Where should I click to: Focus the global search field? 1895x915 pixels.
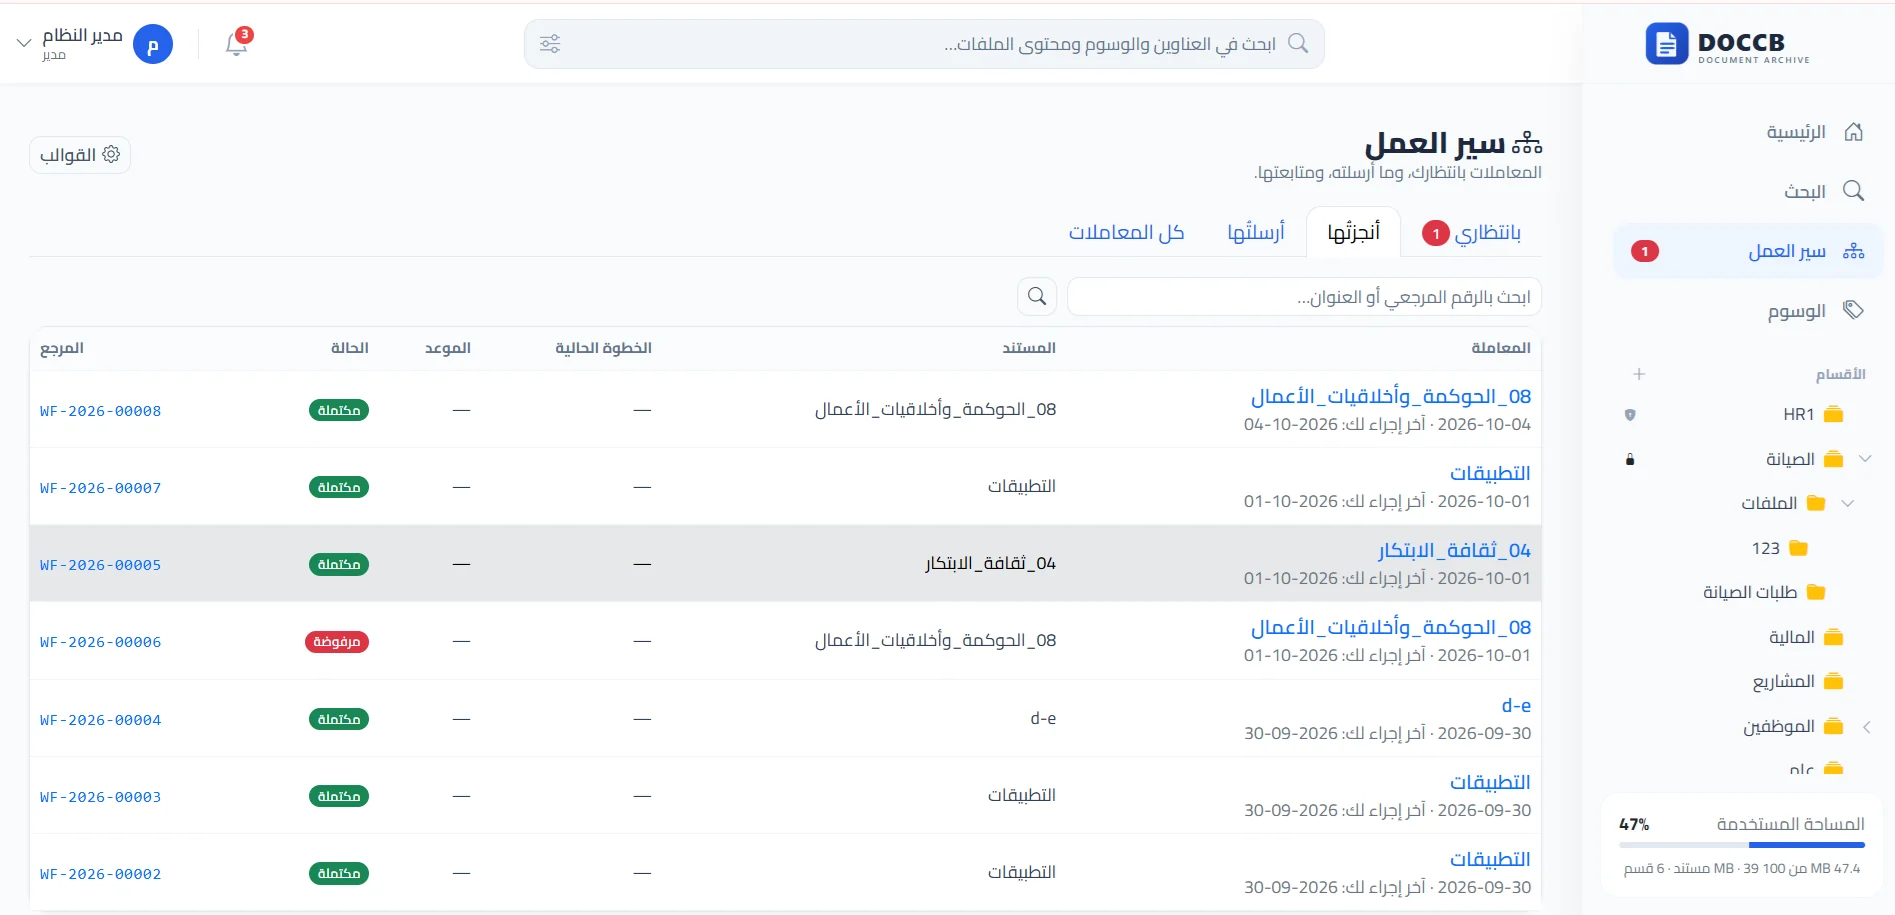point(924,44)
